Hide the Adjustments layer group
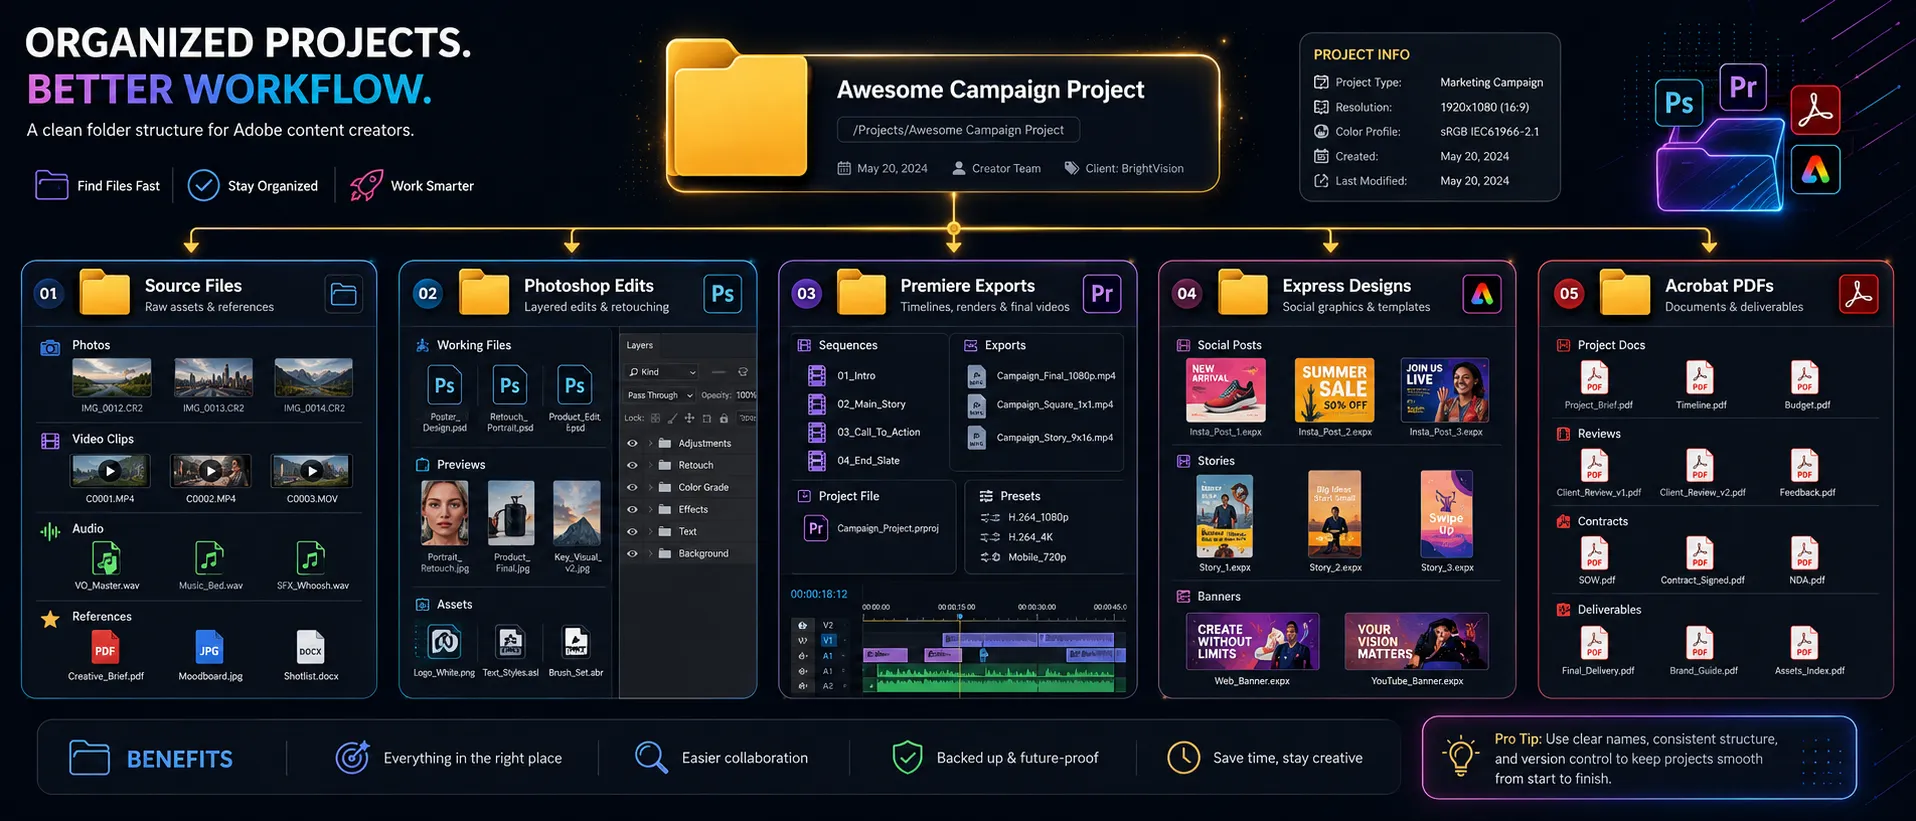Viewport: 1916px width, 821px height. pos(632,443)
